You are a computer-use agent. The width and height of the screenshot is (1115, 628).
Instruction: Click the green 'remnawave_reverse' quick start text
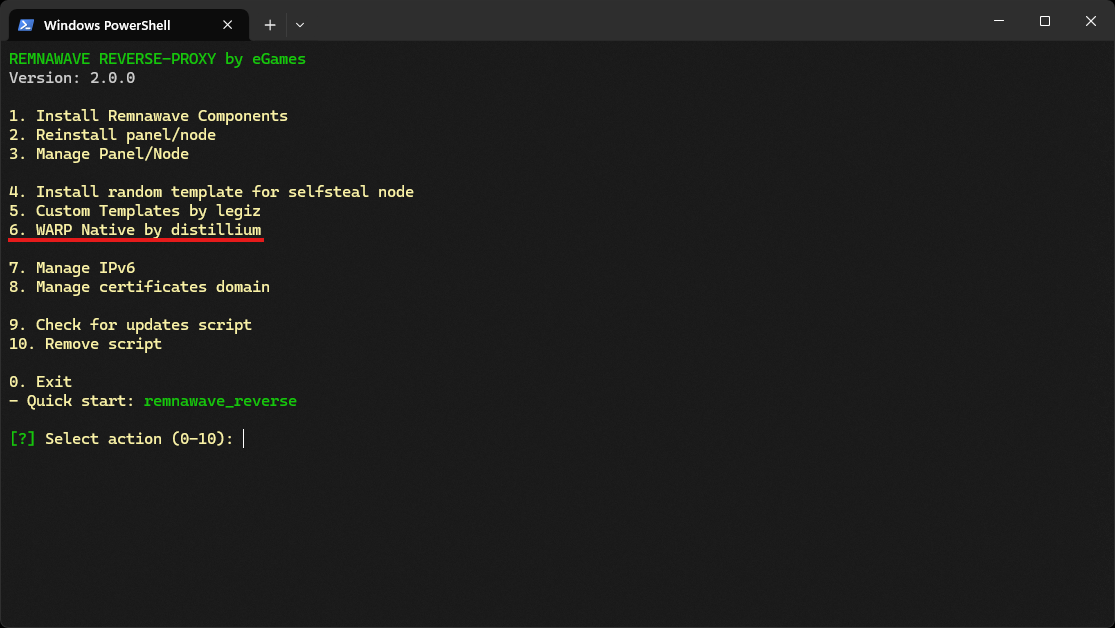pos(220,401)
